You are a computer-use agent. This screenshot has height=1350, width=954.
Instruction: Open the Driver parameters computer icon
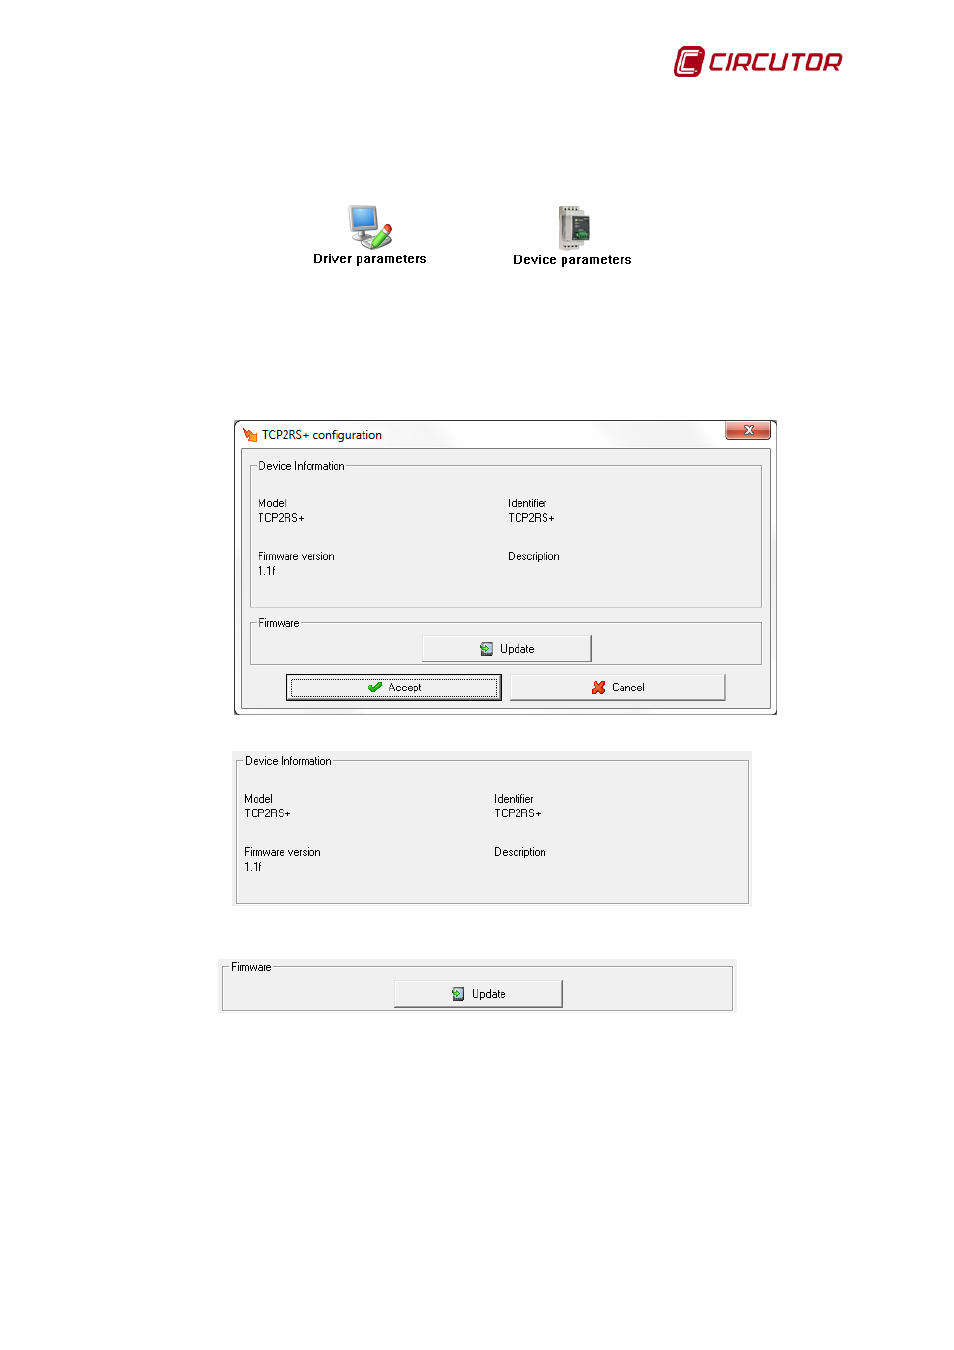point(370,227)
